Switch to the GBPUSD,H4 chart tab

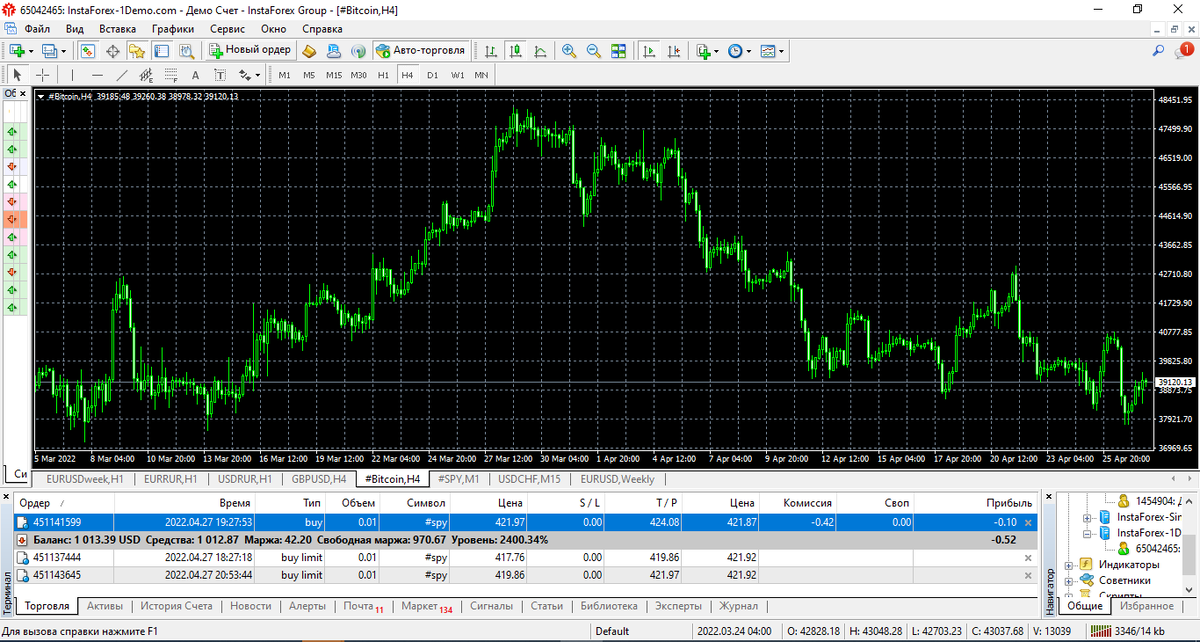[319, 479]
